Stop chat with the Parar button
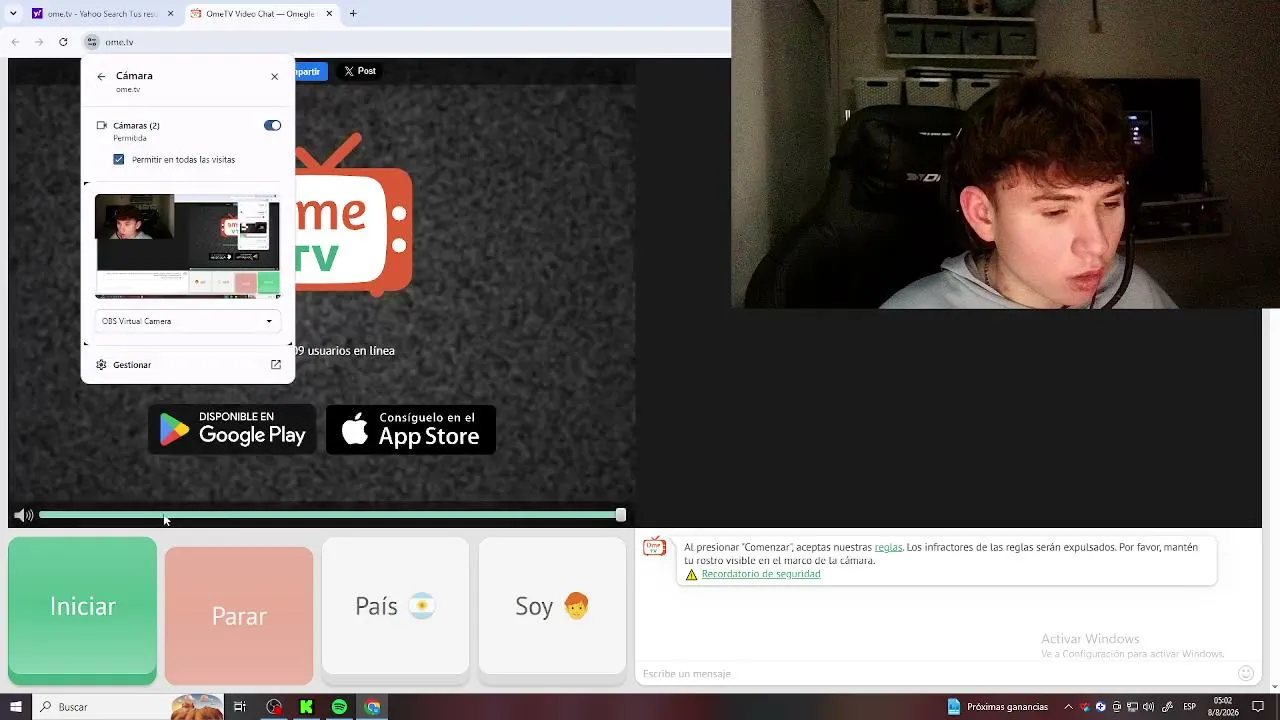1280x720 pixels. click(x=239, y=616)
